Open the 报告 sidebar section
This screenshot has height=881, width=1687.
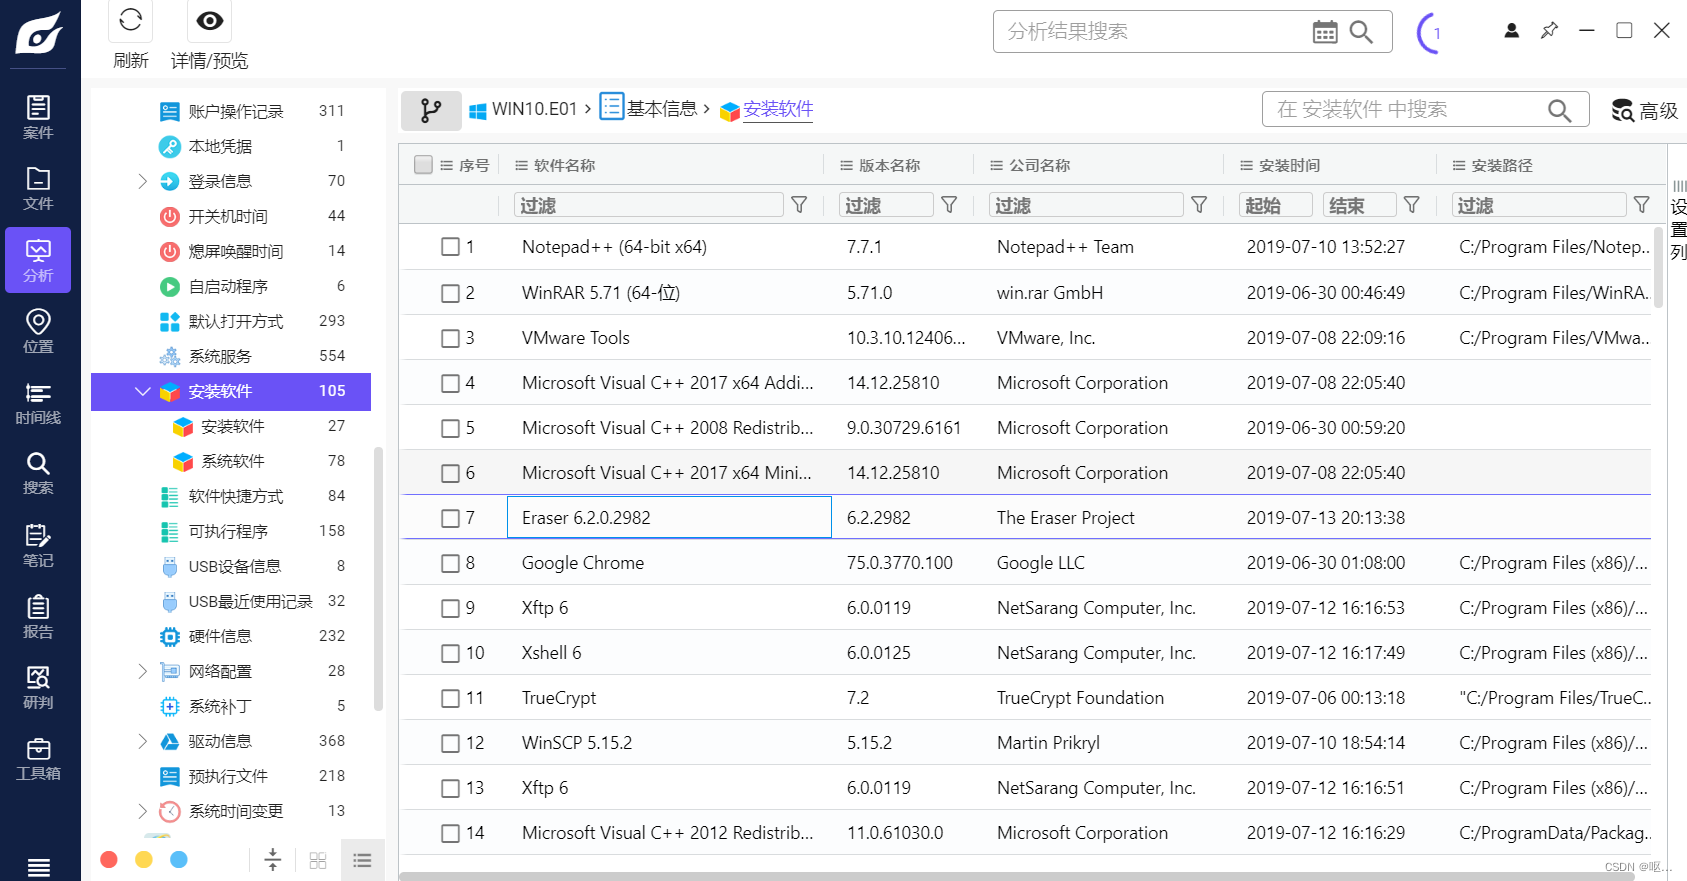38,616
